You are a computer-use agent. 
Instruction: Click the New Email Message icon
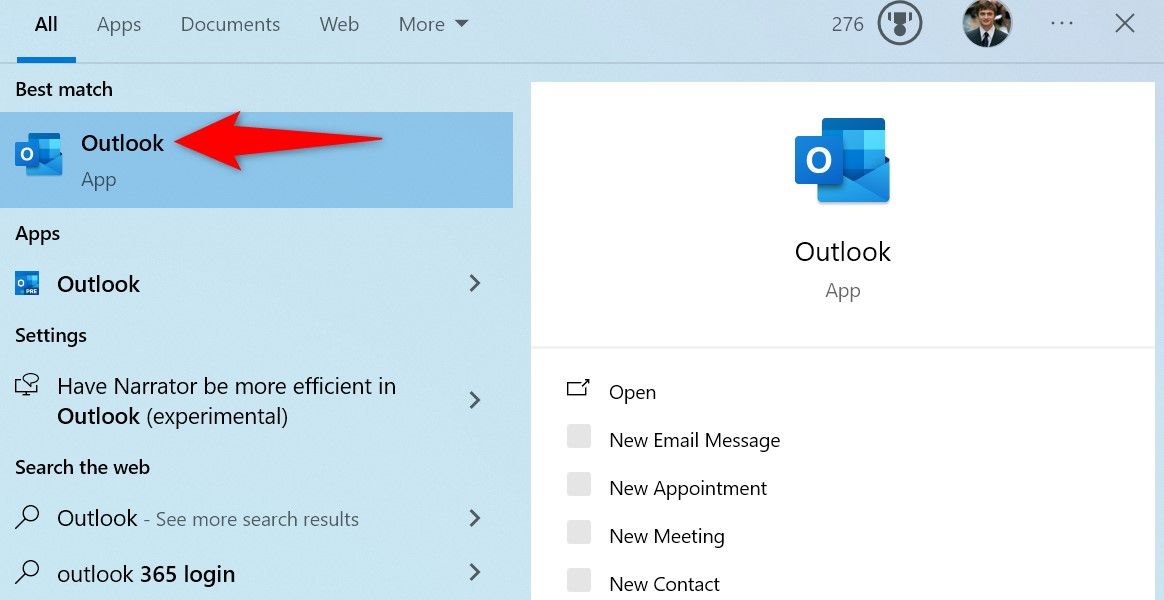click(580, 438)
